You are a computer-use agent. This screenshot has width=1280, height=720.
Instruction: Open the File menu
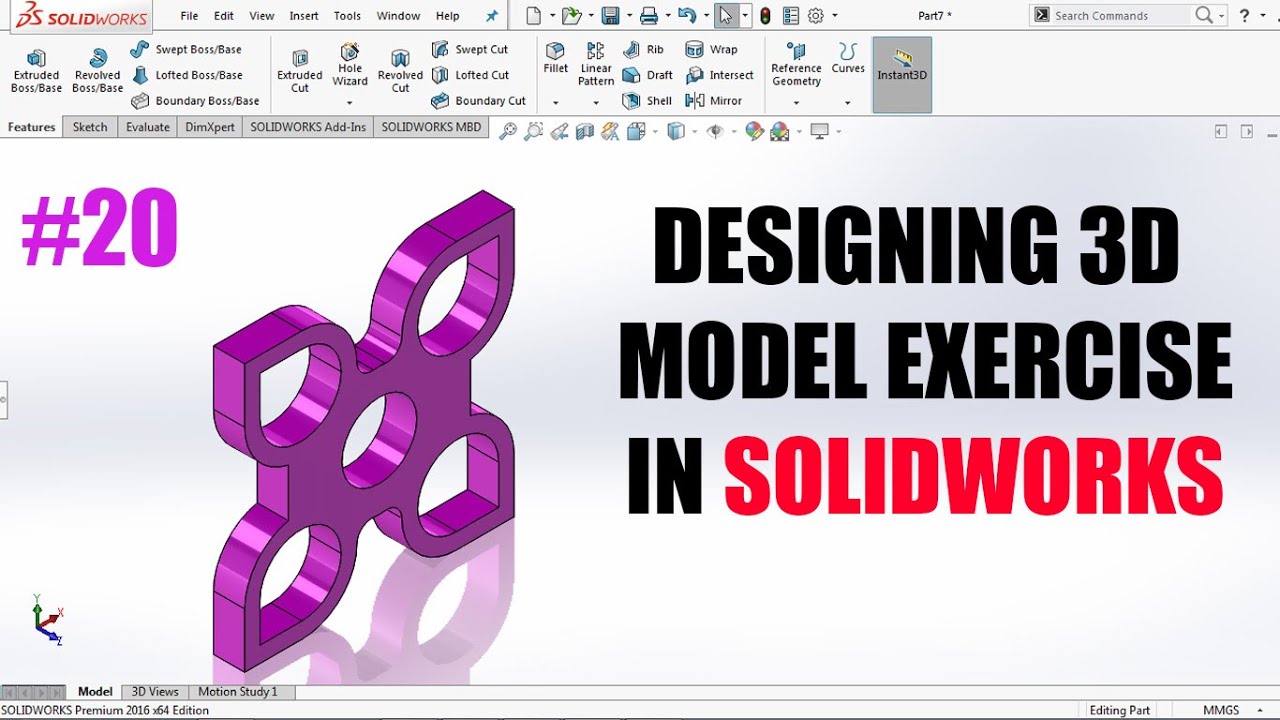click(189, 16)
